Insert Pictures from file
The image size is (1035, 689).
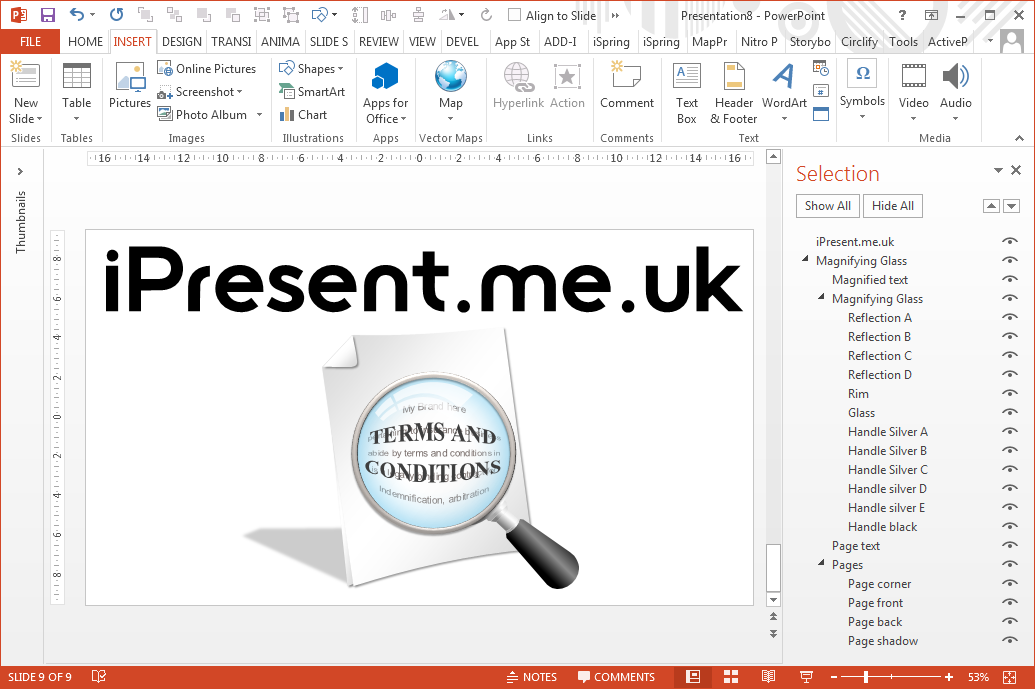pyautogui.click(x=129, y=86)
